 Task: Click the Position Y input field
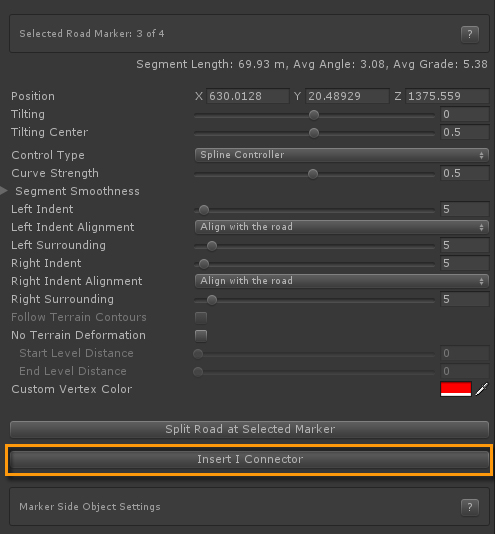tap(347, 96)
